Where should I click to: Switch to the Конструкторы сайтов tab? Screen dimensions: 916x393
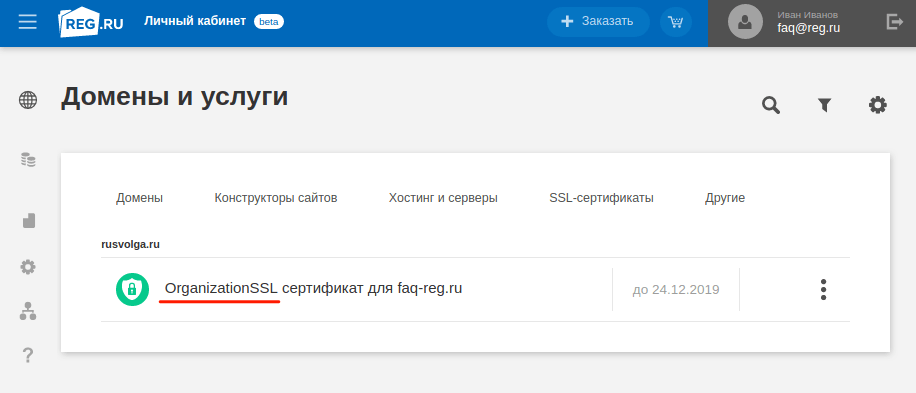(276, 198)
